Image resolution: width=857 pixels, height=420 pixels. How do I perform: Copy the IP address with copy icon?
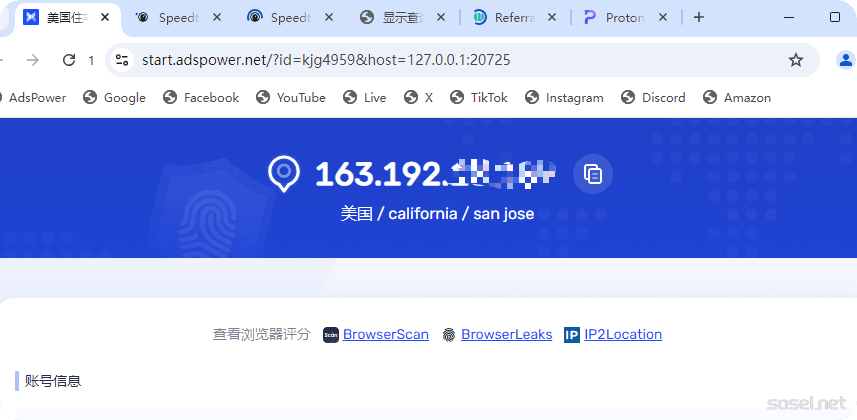pos(593,174)
